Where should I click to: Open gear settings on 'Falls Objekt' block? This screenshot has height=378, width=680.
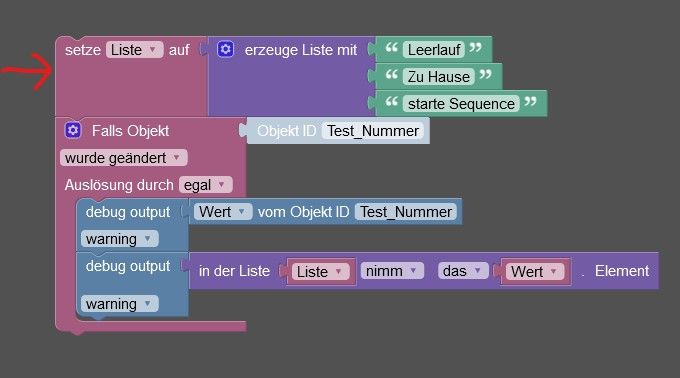pos(73,130)
